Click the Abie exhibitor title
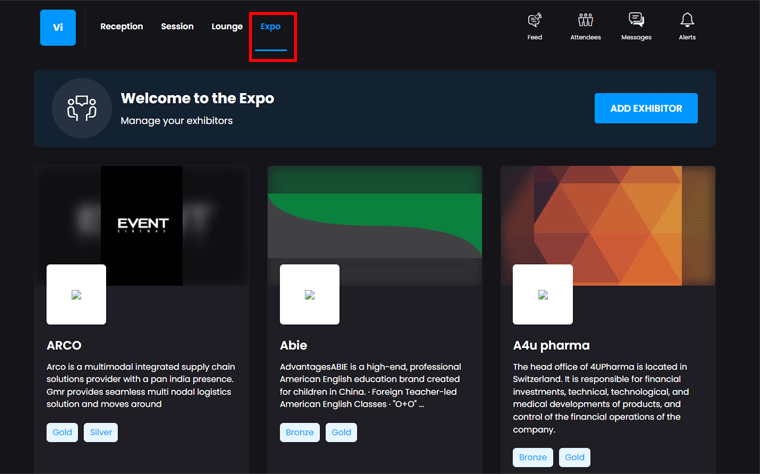 pyautogui.click(x=293, y=346)
